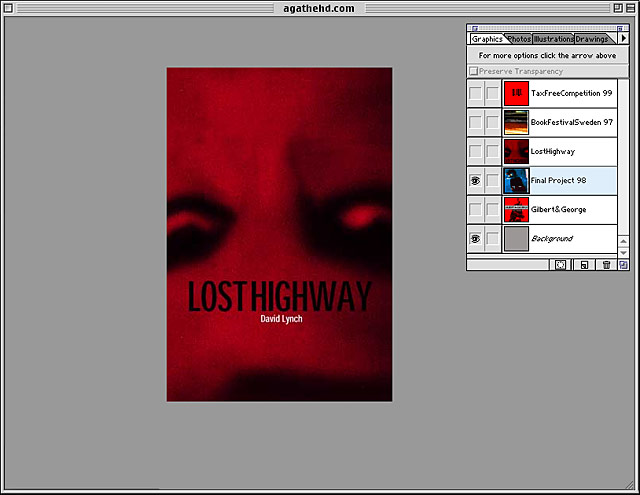Hide the Final Project 98 layer eye
640x495 pixels.
(x=475, y=180)
